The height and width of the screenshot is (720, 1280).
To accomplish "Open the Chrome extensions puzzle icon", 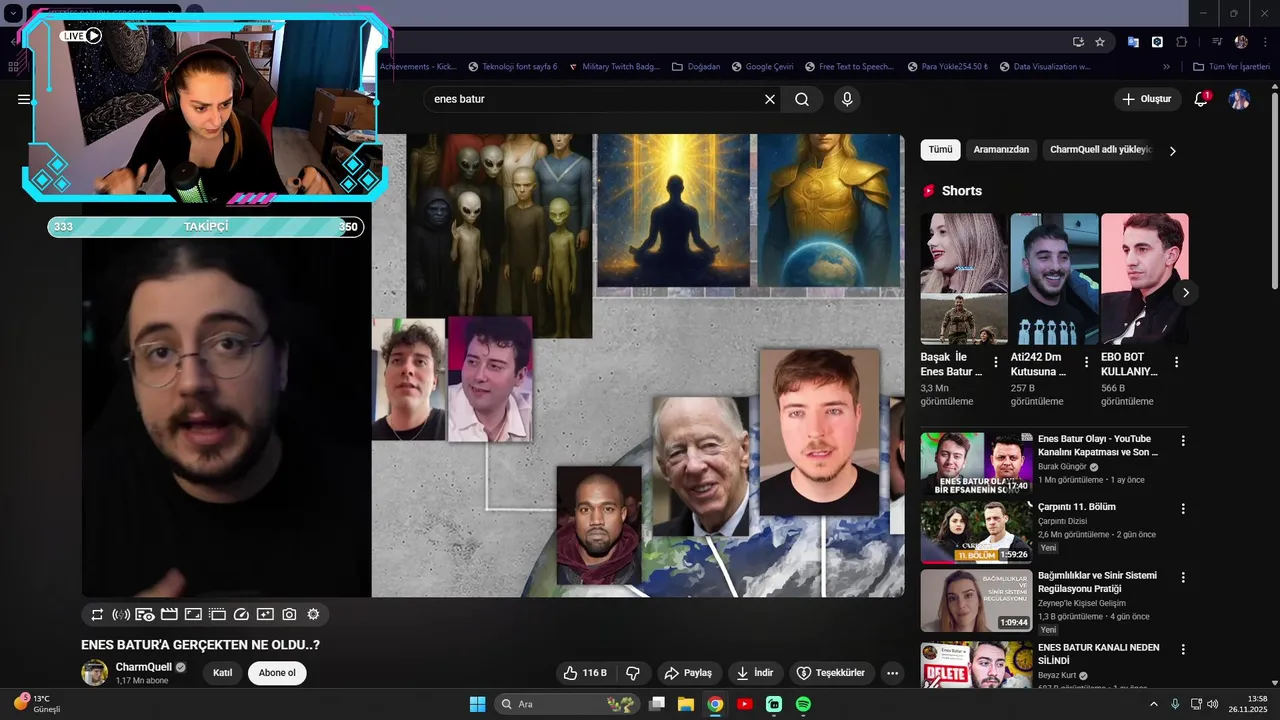I will [x=1181, y=42].
